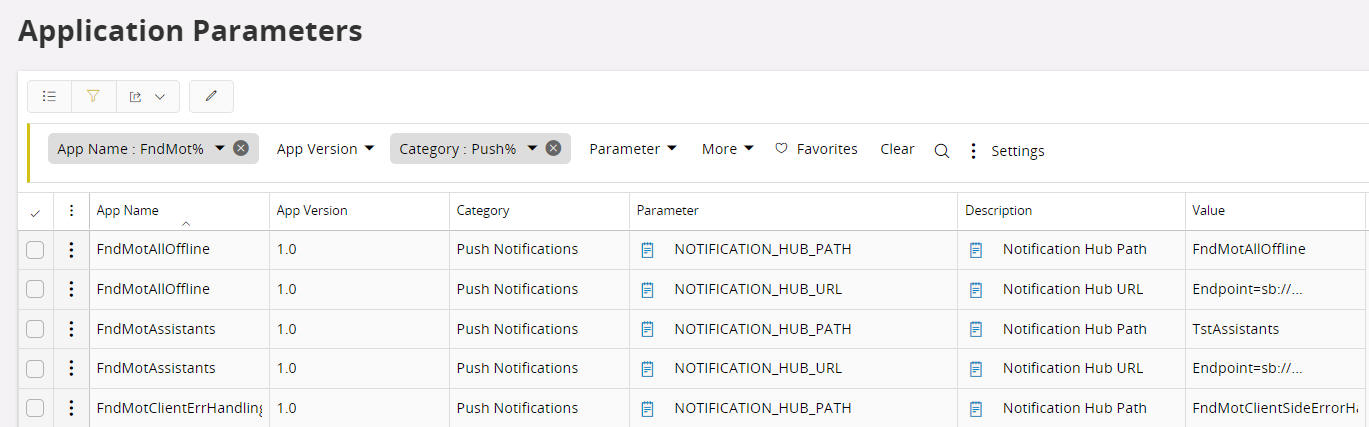The width and height of the screenshot is (1369, 427).
Task: Open the Parameter filter dropdown
Action: (x=632, y=148)
